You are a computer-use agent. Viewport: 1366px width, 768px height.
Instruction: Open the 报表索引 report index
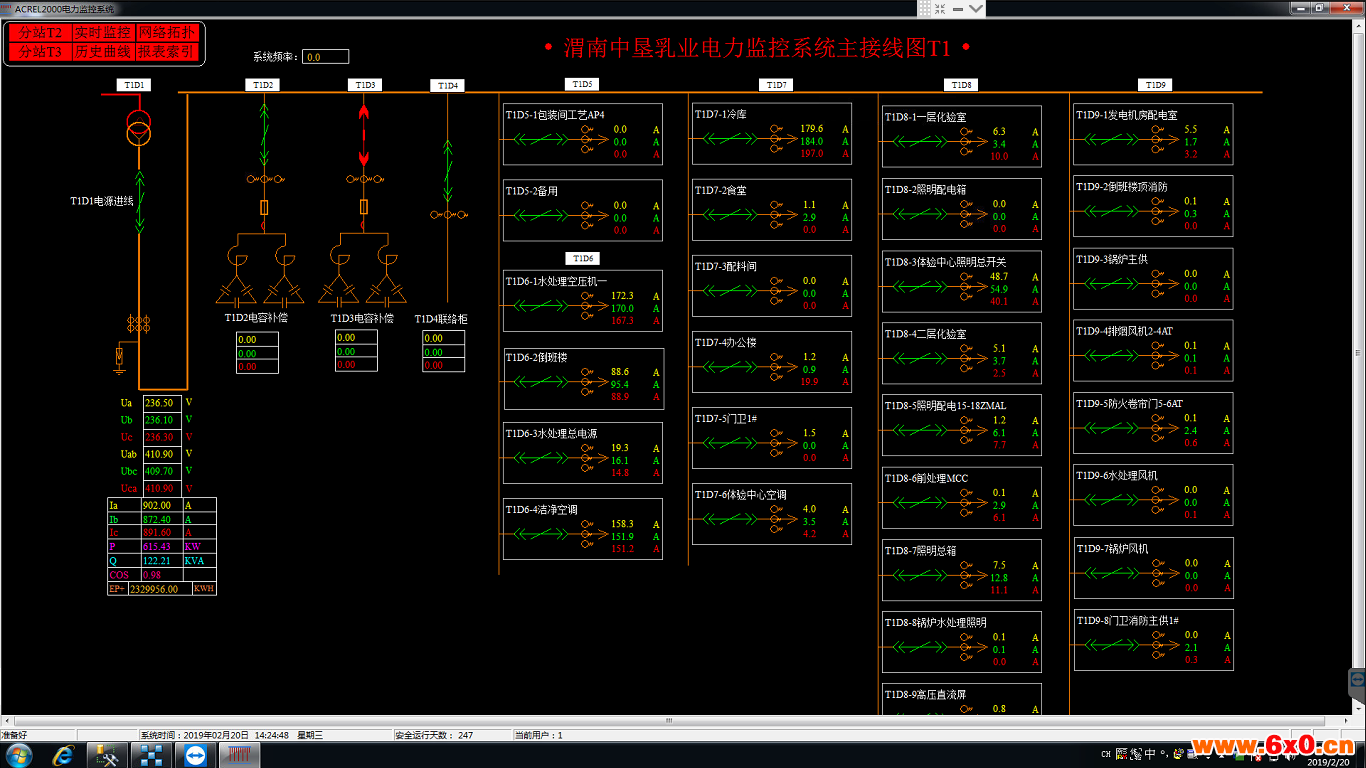coord(166,52)
